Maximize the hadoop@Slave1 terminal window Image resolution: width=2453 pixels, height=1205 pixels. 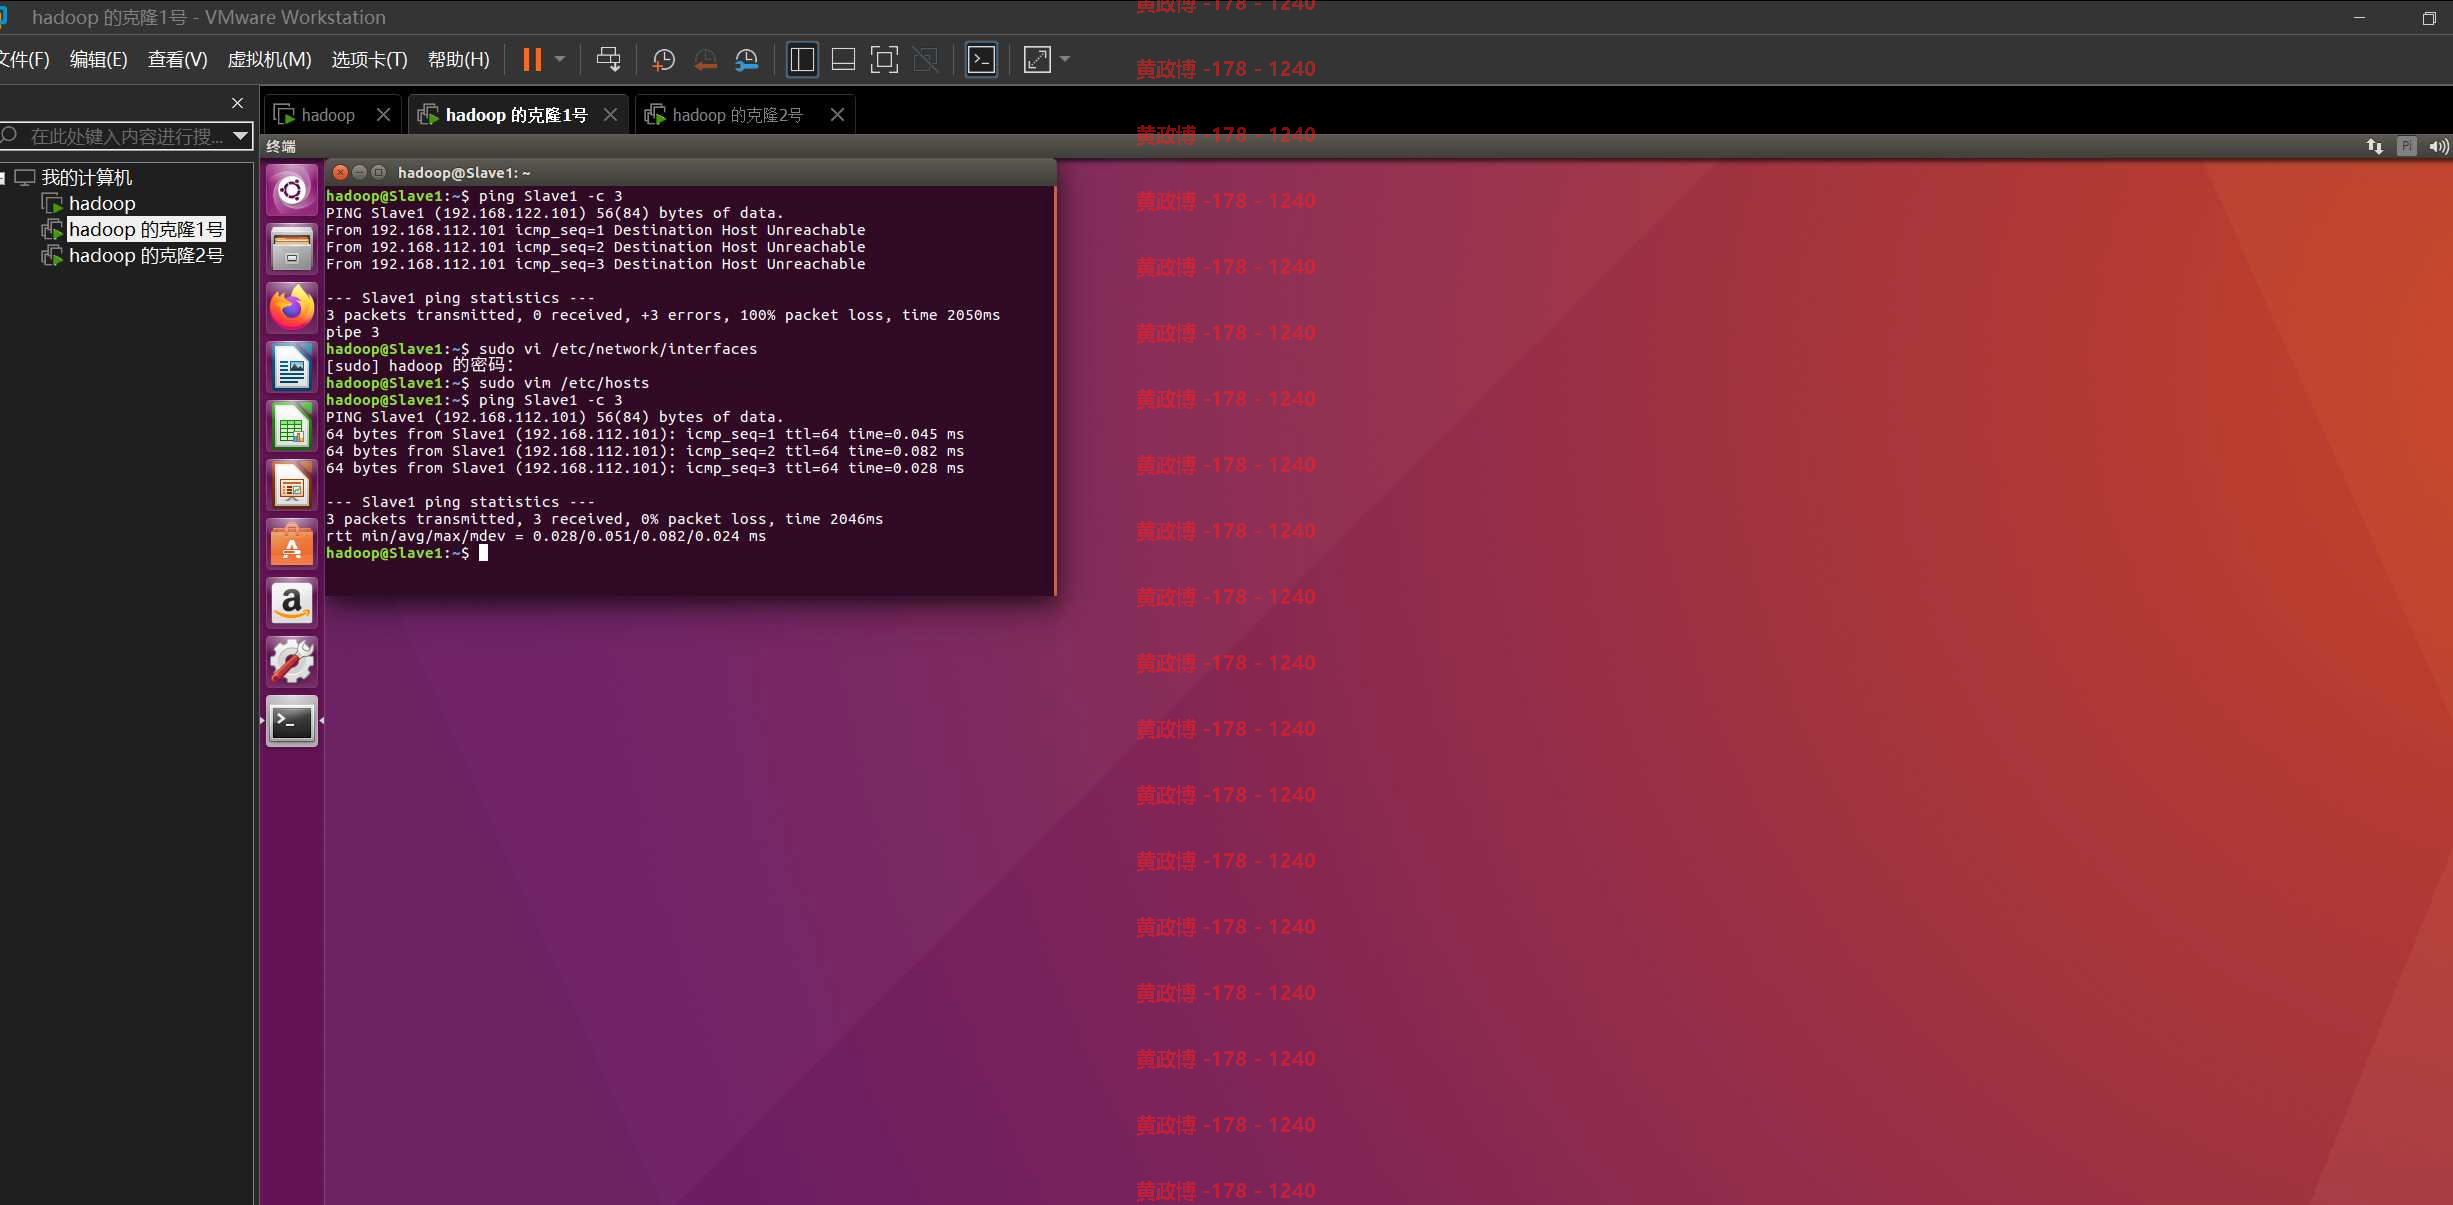tap(378, 172)
